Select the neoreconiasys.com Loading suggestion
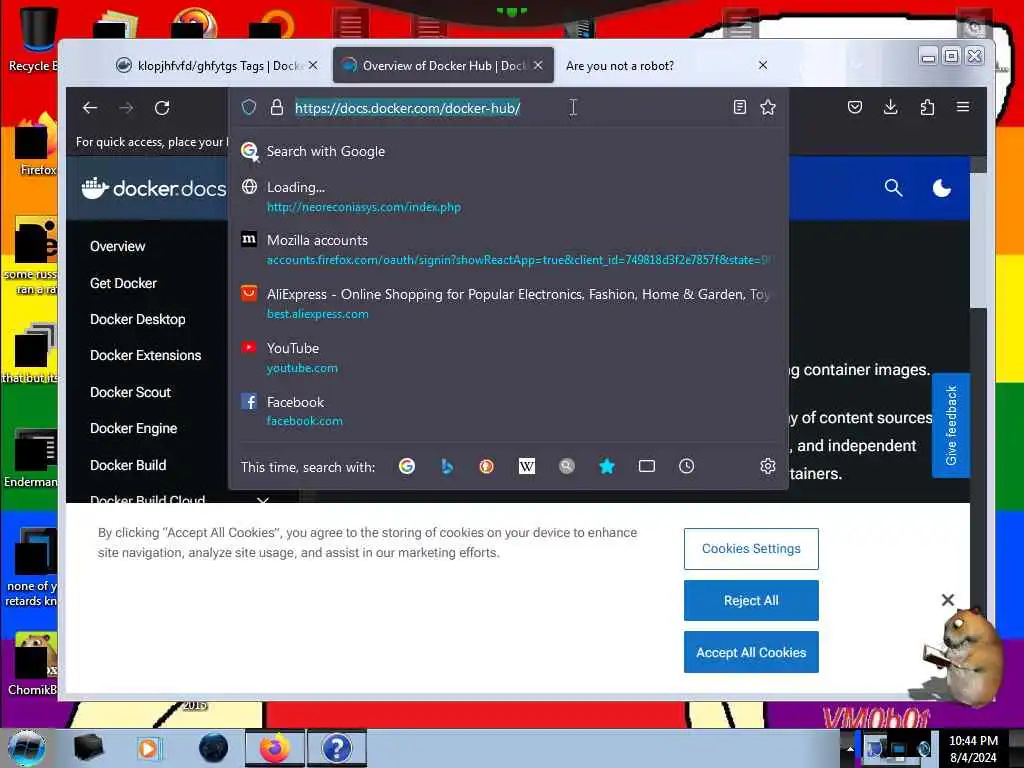 (507, 197)
